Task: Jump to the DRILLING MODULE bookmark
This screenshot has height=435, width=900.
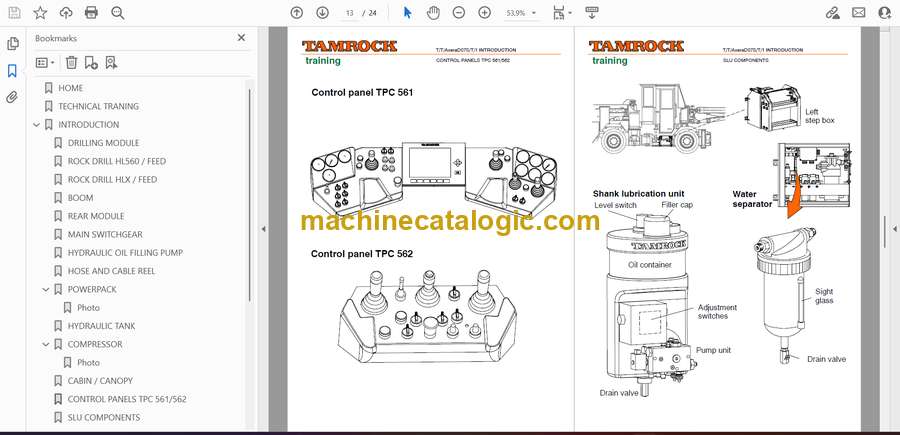Action: click(x=103, y=143)
